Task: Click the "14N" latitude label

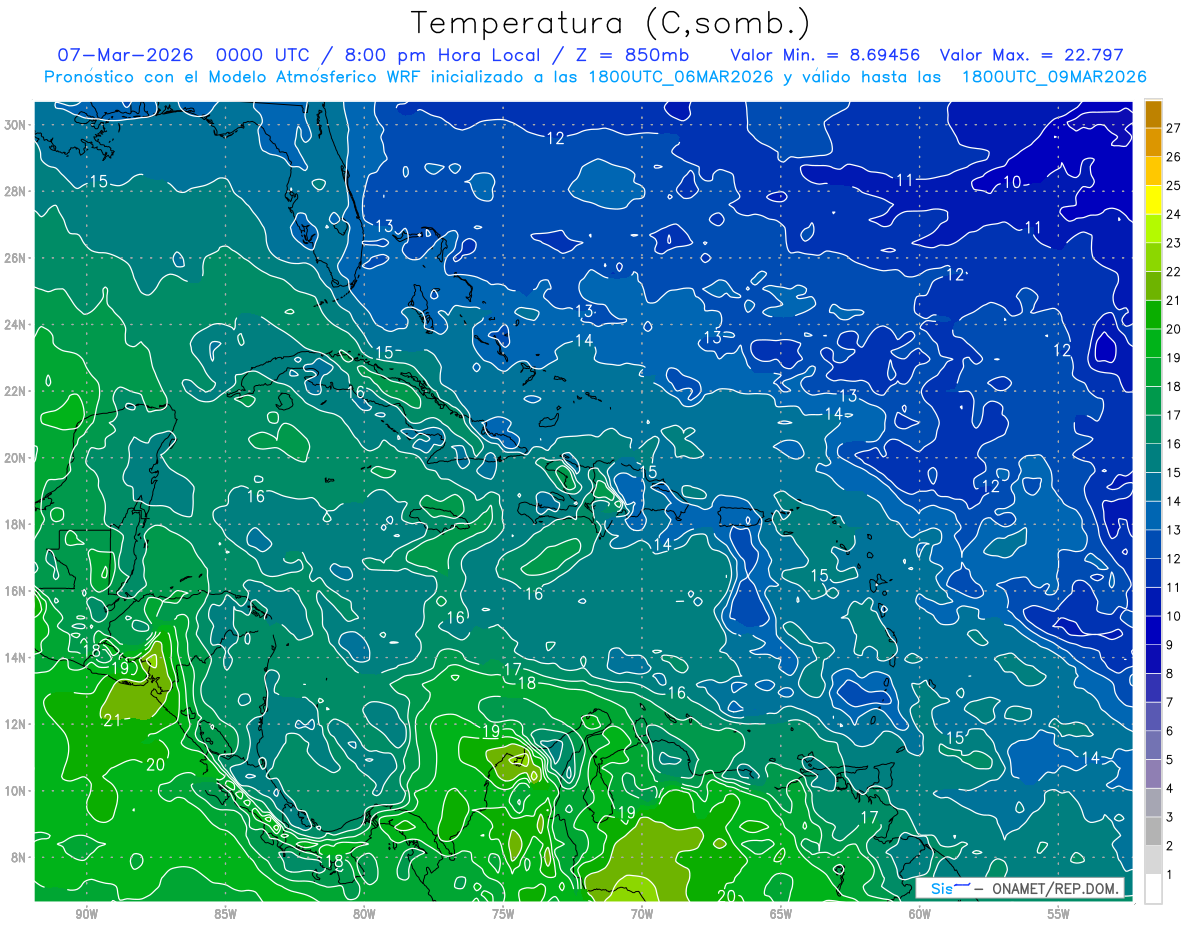Action: 15,657
